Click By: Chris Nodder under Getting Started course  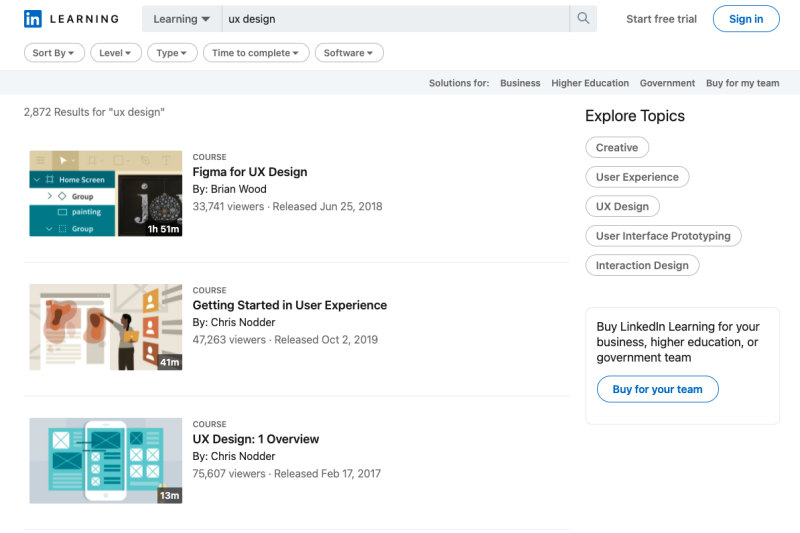click(x=234, y=322)
